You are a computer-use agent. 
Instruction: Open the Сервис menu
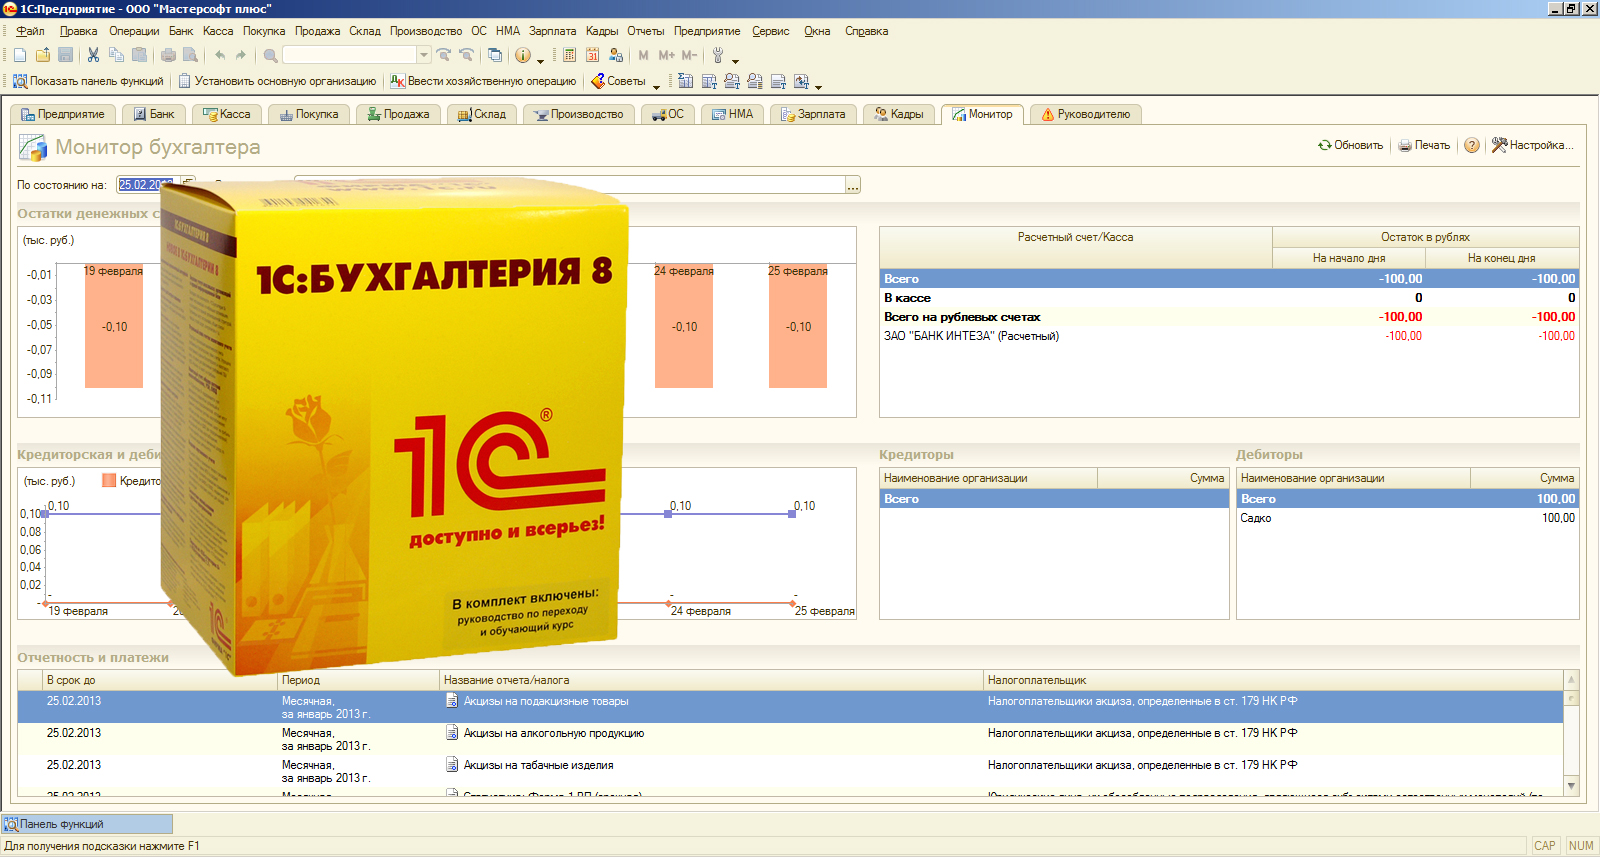(x=771, y=31)
